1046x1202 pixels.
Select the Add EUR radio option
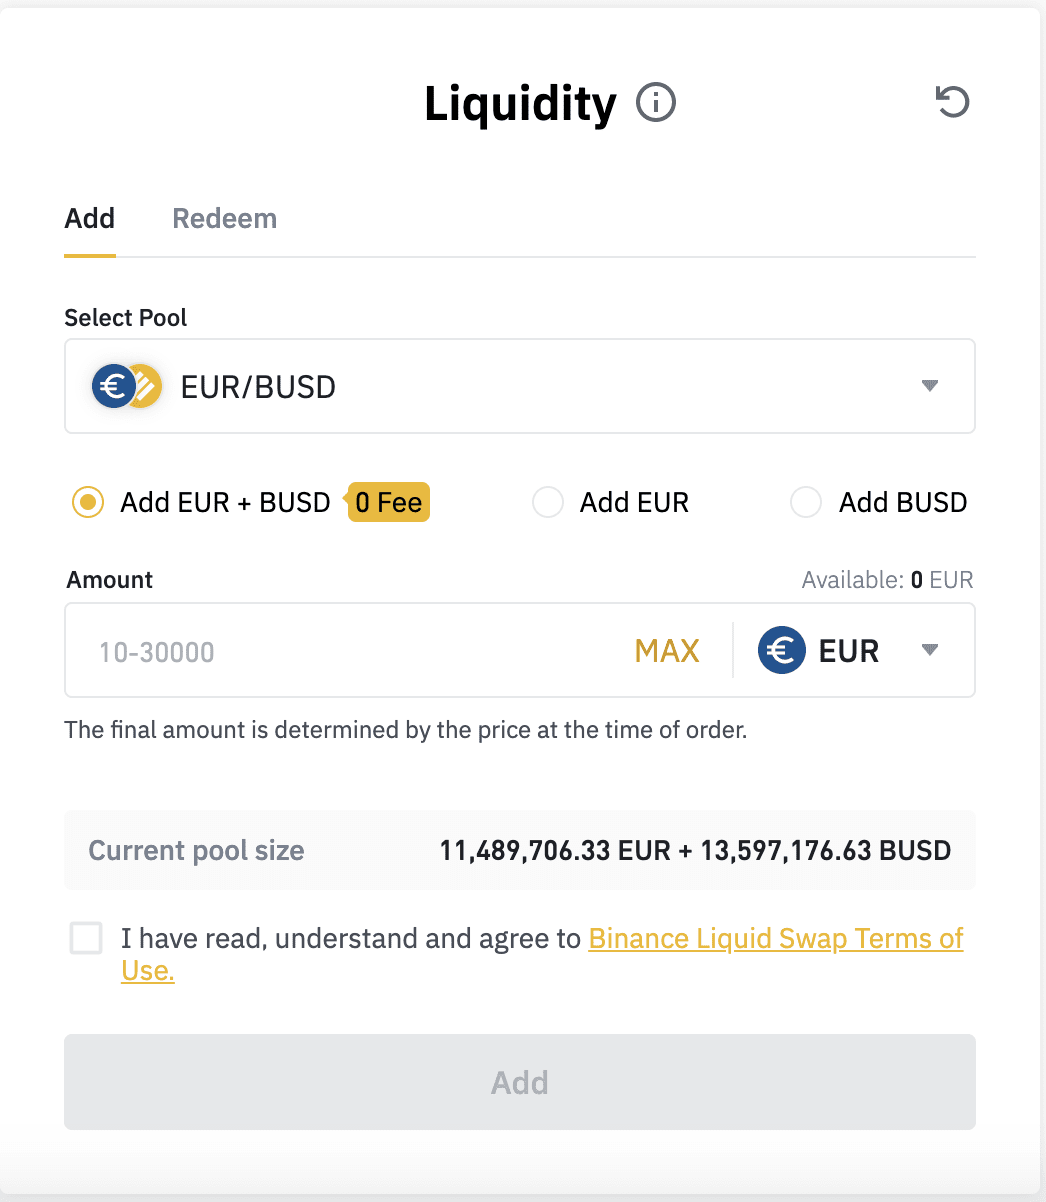[548, 502]
